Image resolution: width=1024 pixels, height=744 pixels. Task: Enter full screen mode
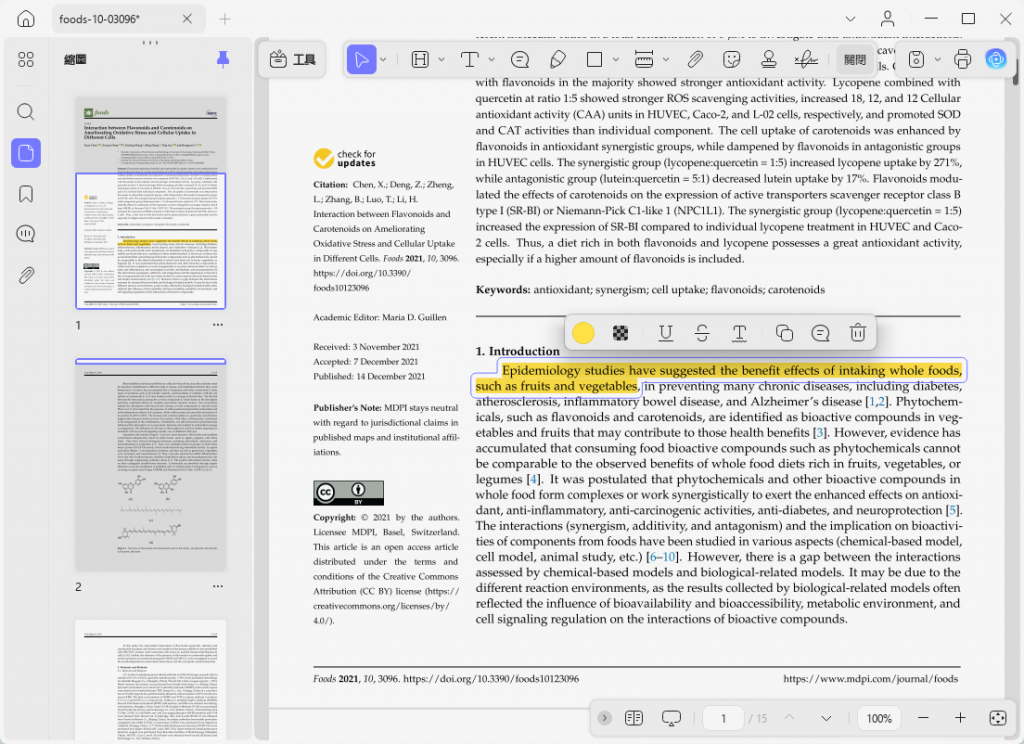[x=997, y=718]
